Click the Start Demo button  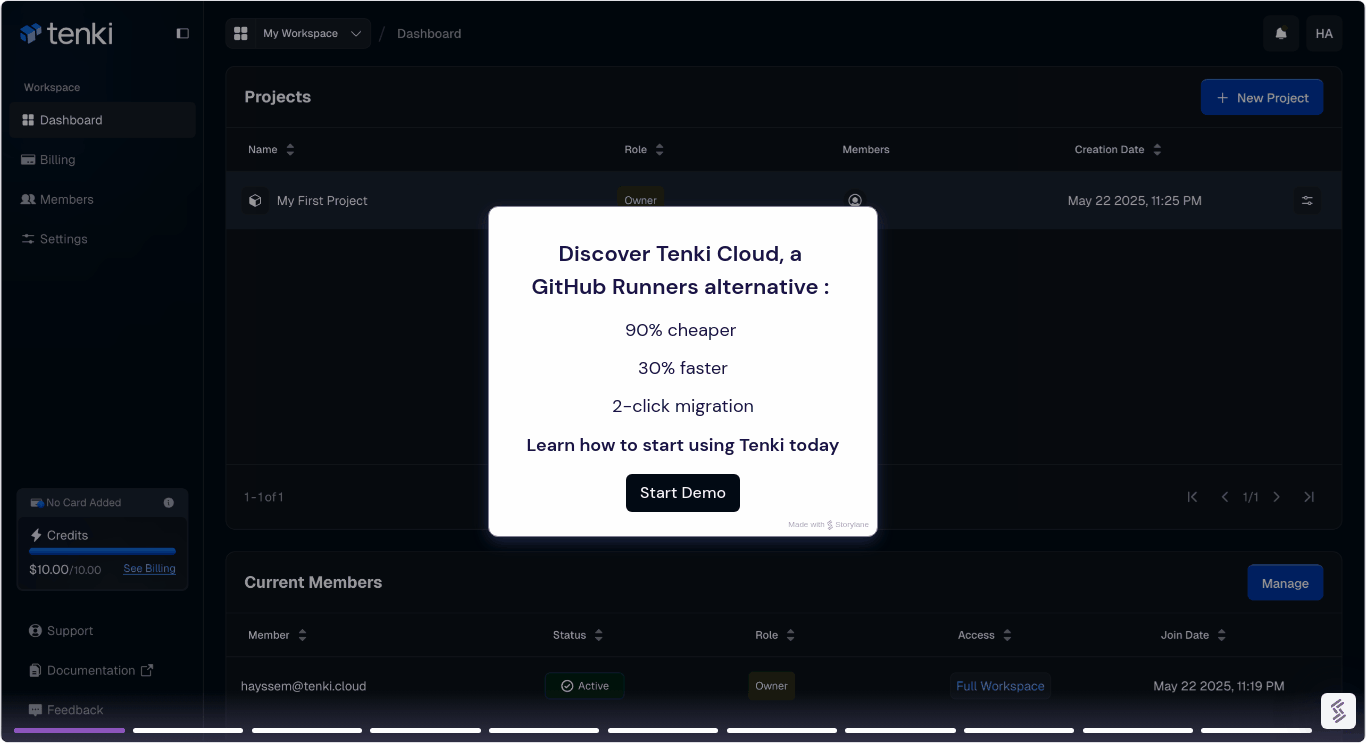[682, 492]
